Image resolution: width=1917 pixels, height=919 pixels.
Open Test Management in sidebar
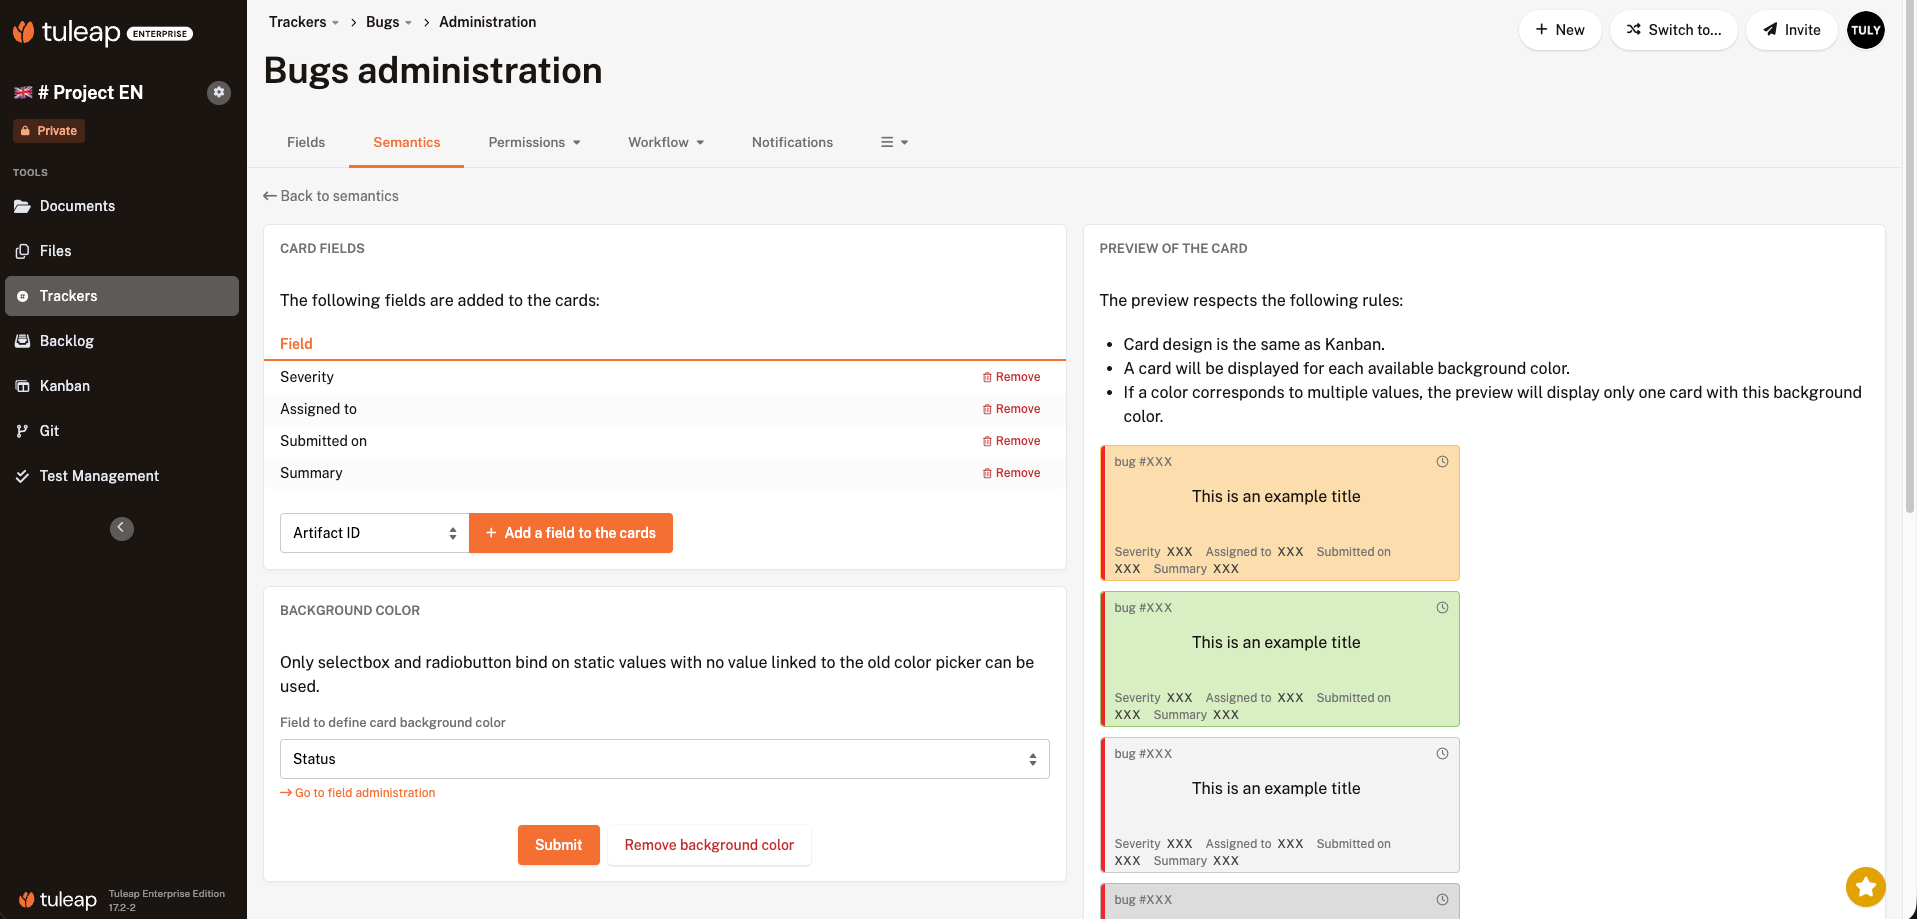99,476
